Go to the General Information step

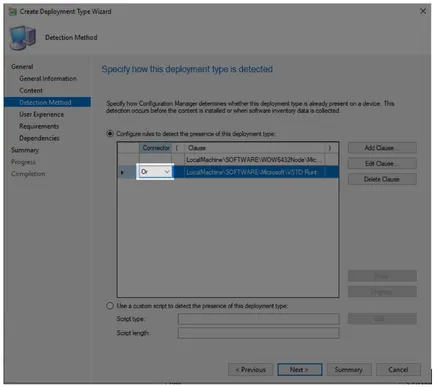click(x=48, y=79)
